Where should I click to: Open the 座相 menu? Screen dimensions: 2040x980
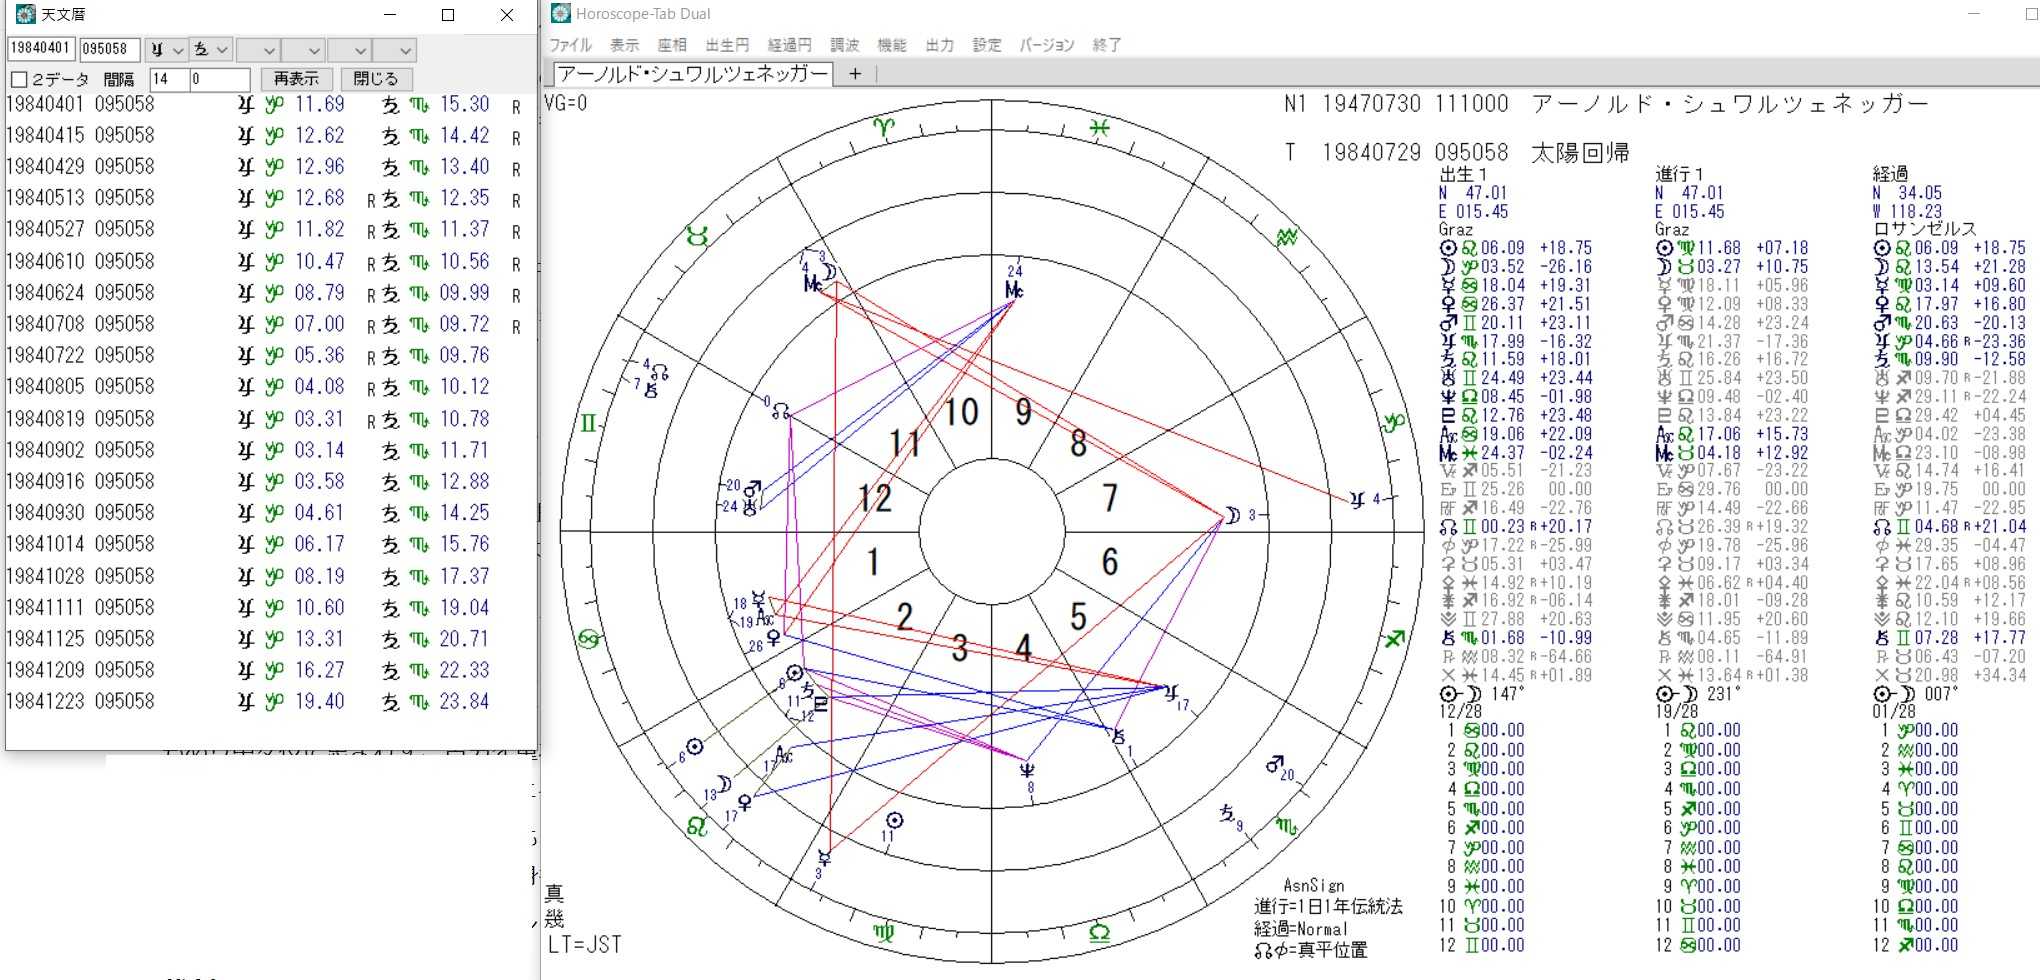[672, 45]
